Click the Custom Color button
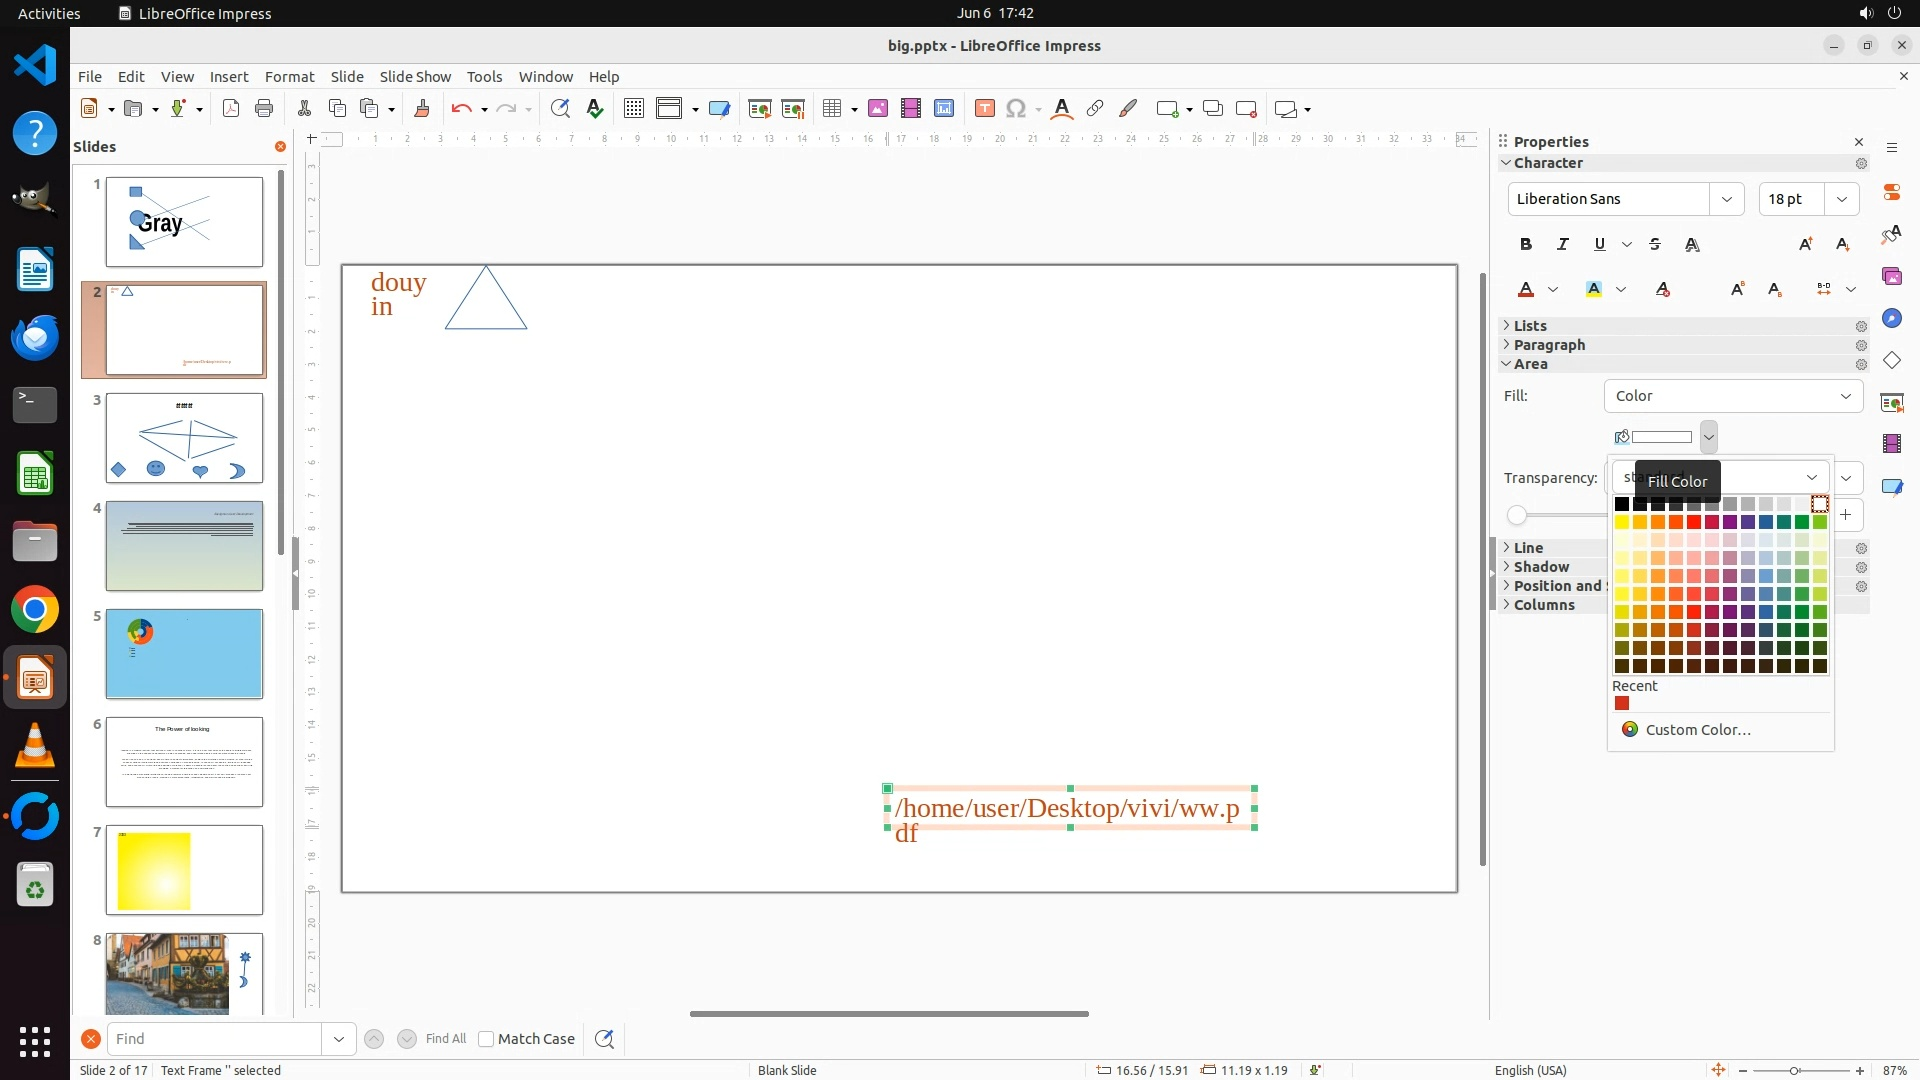 click(x=1697, y=730)
